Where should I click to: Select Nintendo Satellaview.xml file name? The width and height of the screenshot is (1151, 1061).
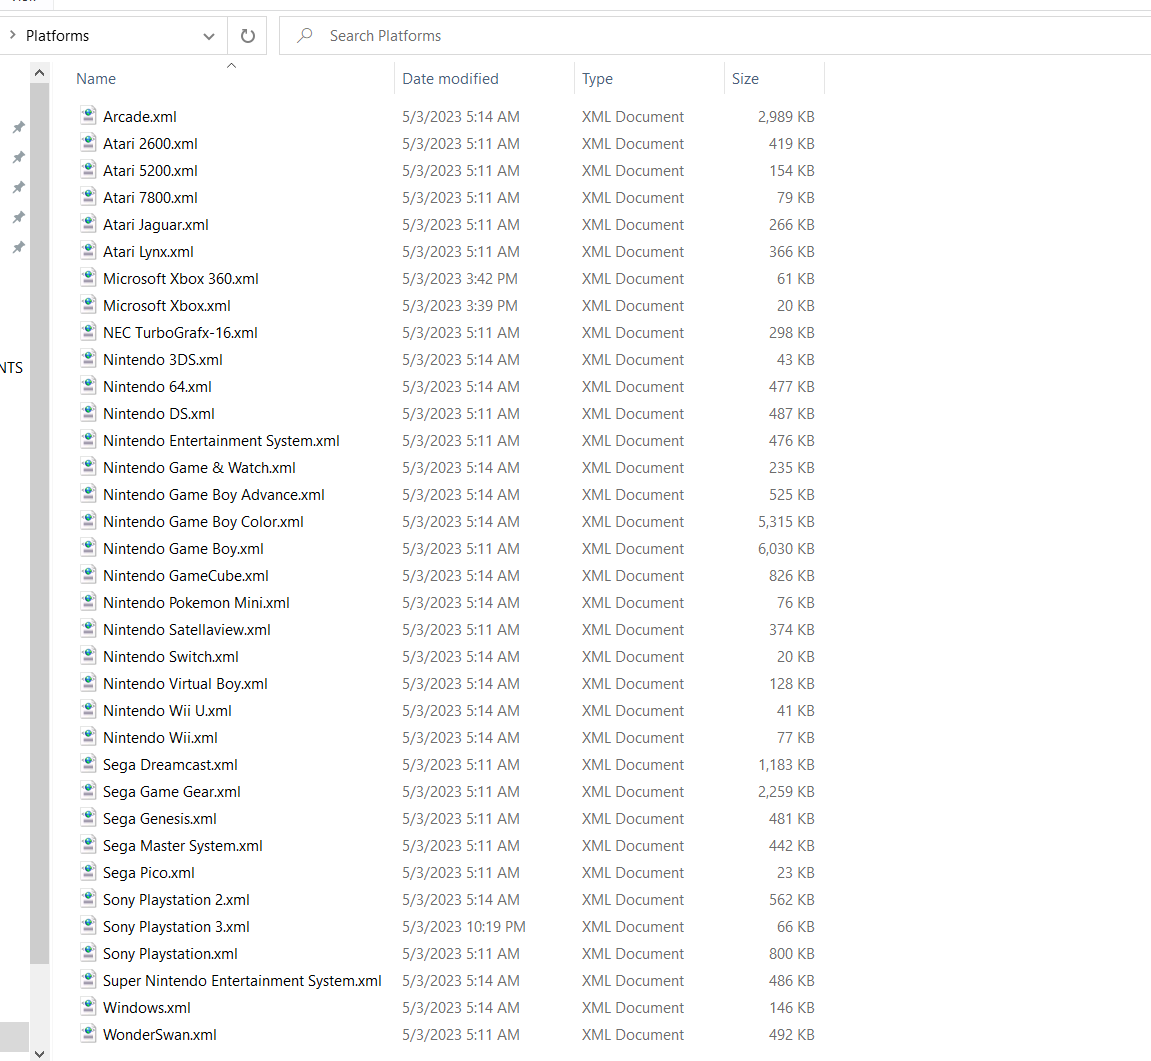[x=187, y=629]
